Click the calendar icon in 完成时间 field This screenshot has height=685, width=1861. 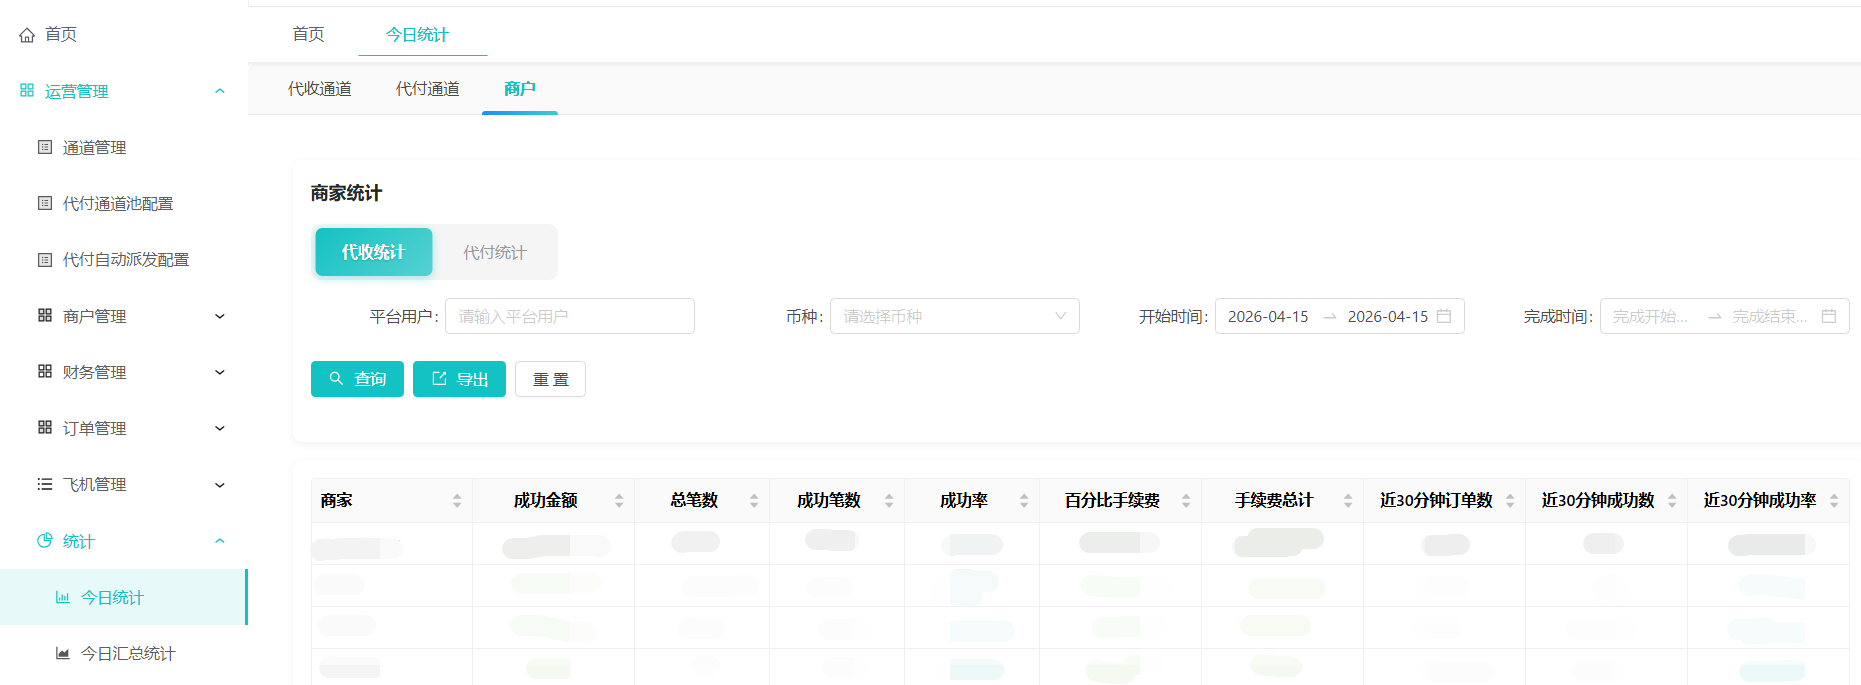click(1829, 316)
